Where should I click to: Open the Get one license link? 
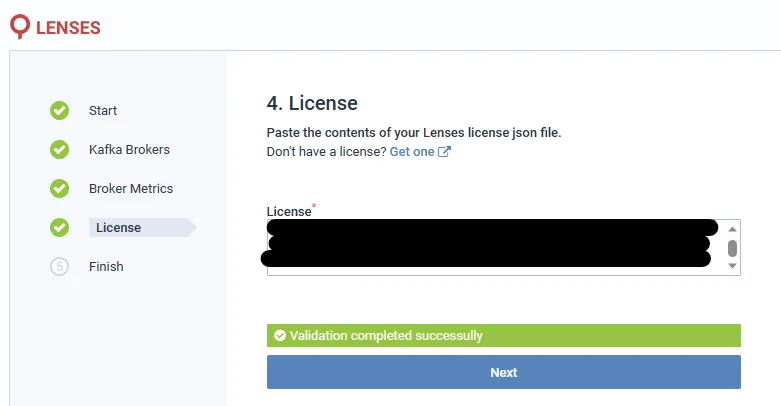click(x=412, y=151)
